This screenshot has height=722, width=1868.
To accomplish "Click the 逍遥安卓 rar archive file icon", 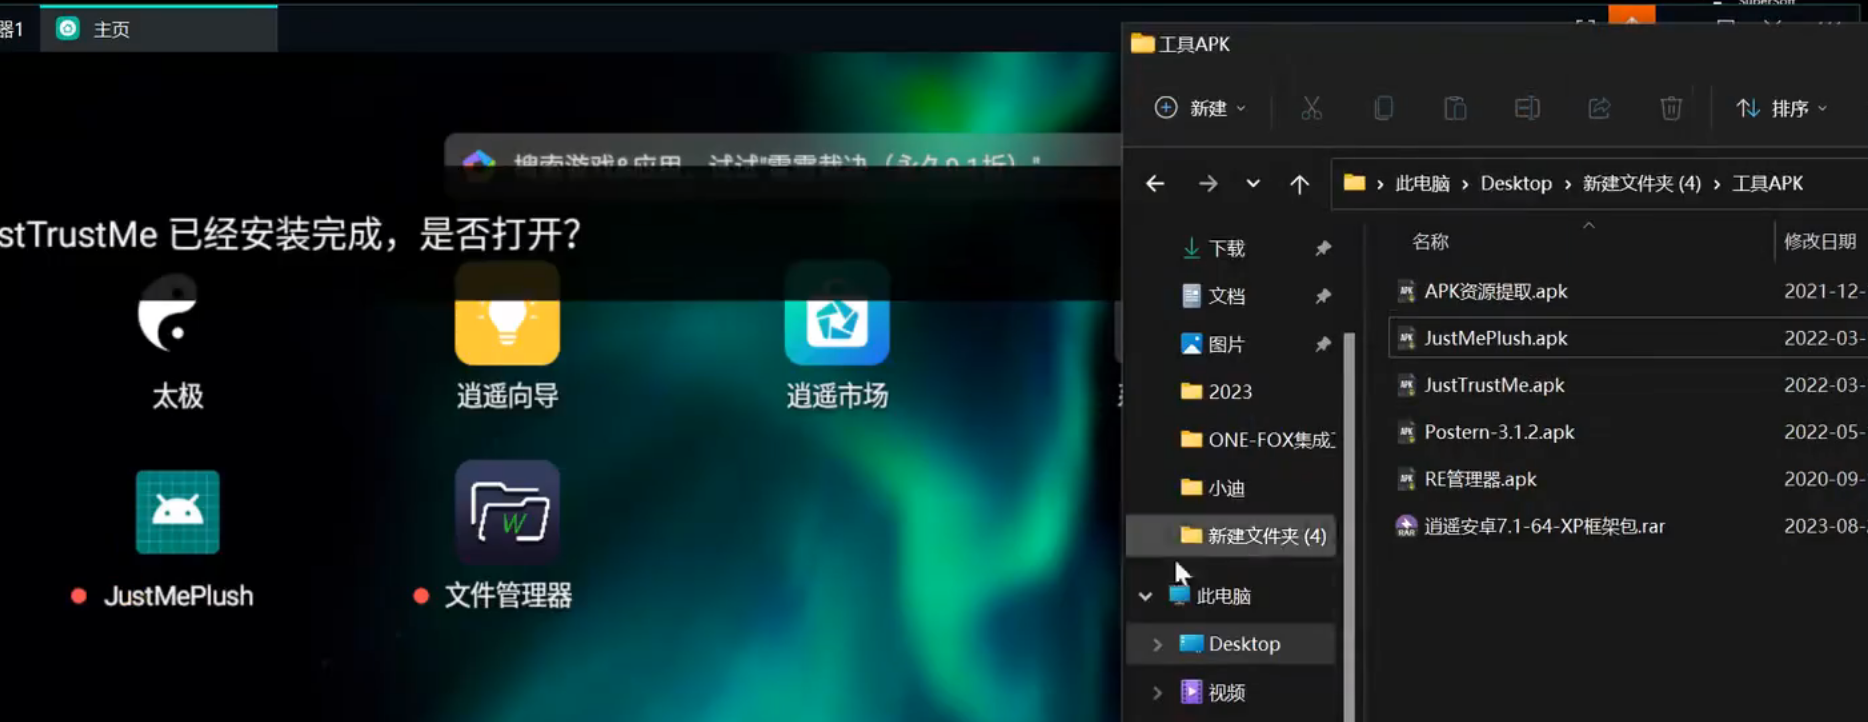I will tap(1406, 526).
